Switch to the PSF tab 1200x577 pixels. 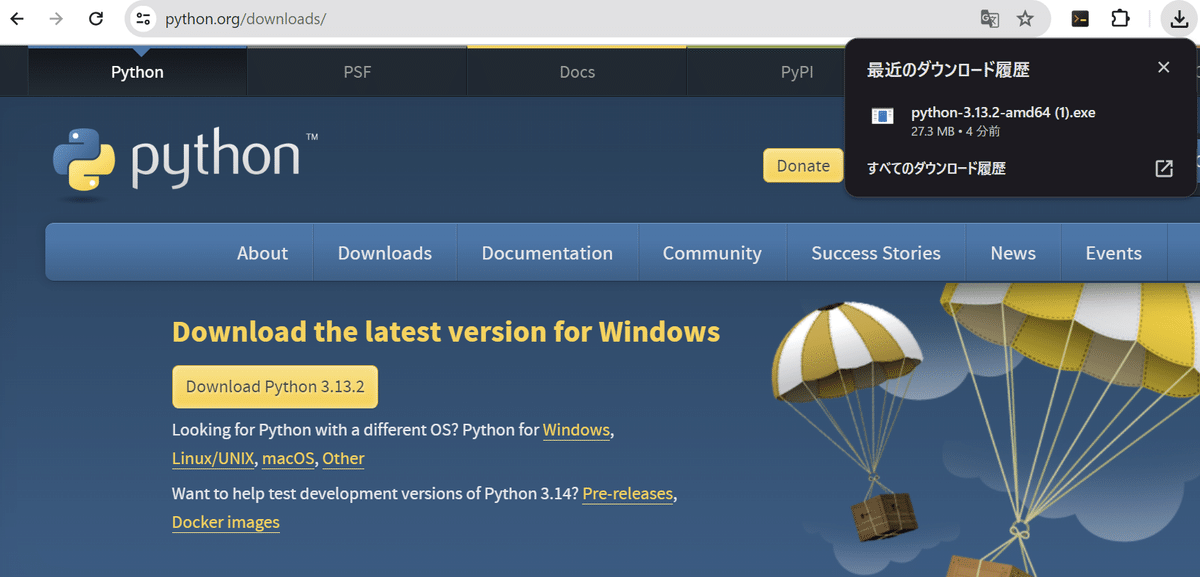pyautogui.click(x=357, y=72)
